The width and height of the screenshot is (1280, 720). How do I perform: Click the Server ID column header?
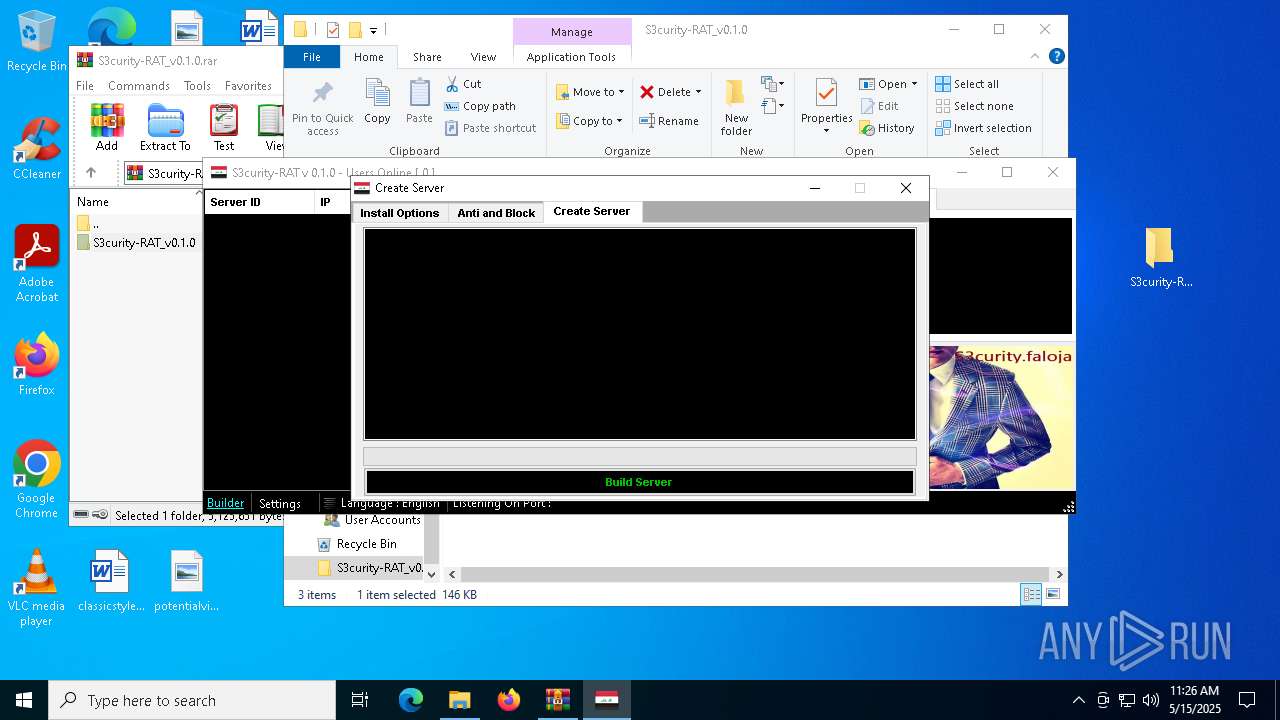[258, 202]
